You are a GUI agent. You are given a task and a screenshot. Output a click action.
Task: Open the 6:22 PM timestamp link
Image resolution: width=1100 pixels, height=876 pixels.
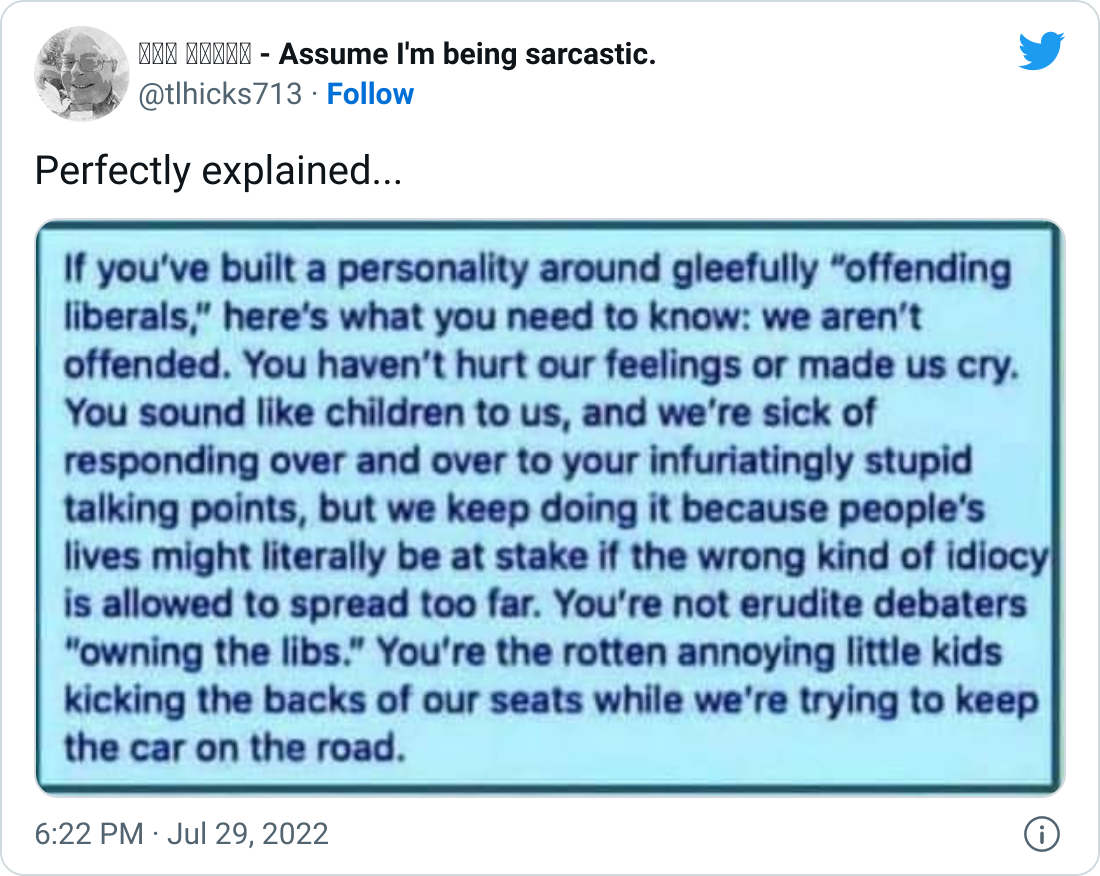[89, 834]
